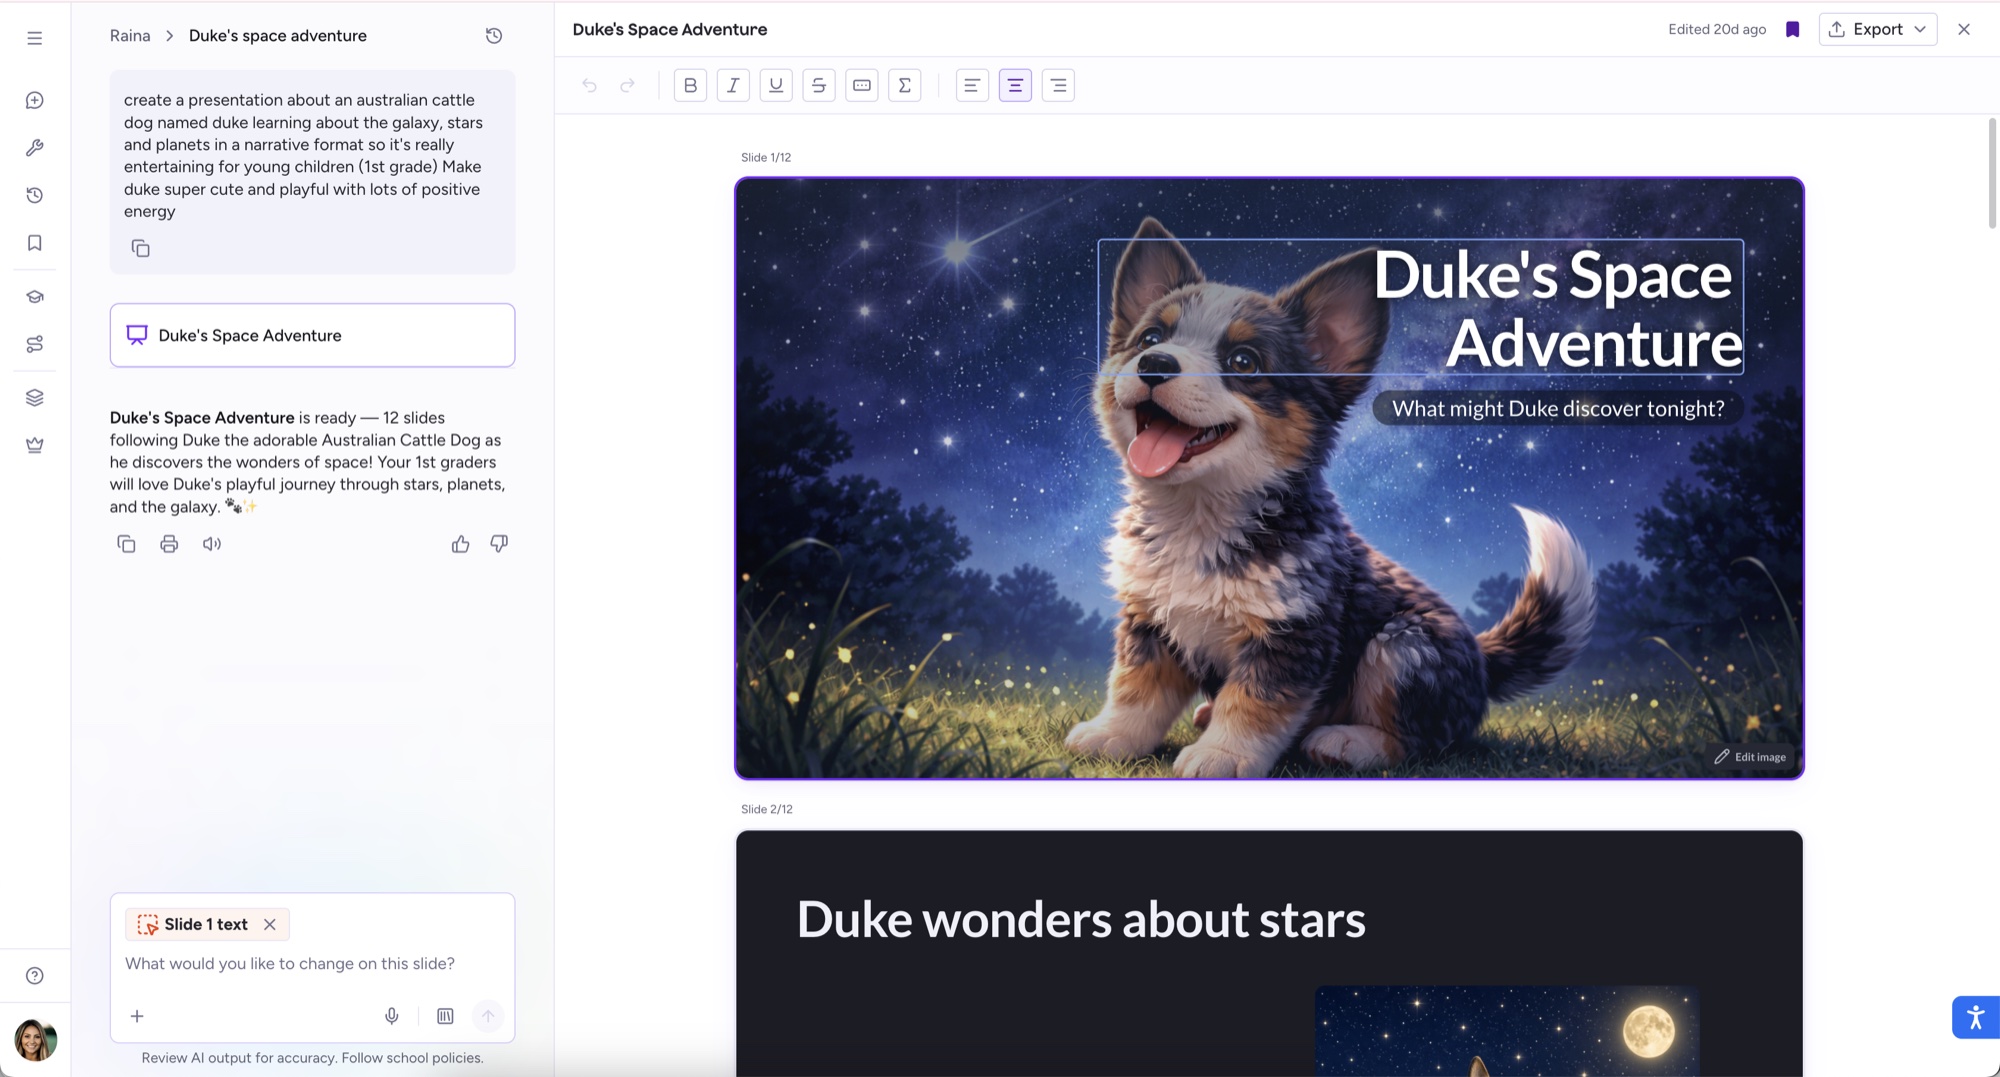The width and height of the screenshot is (2000, 1077).
Task: Select the subtitle What might Duke discover tonight?
Action: tap(1558, 409)
